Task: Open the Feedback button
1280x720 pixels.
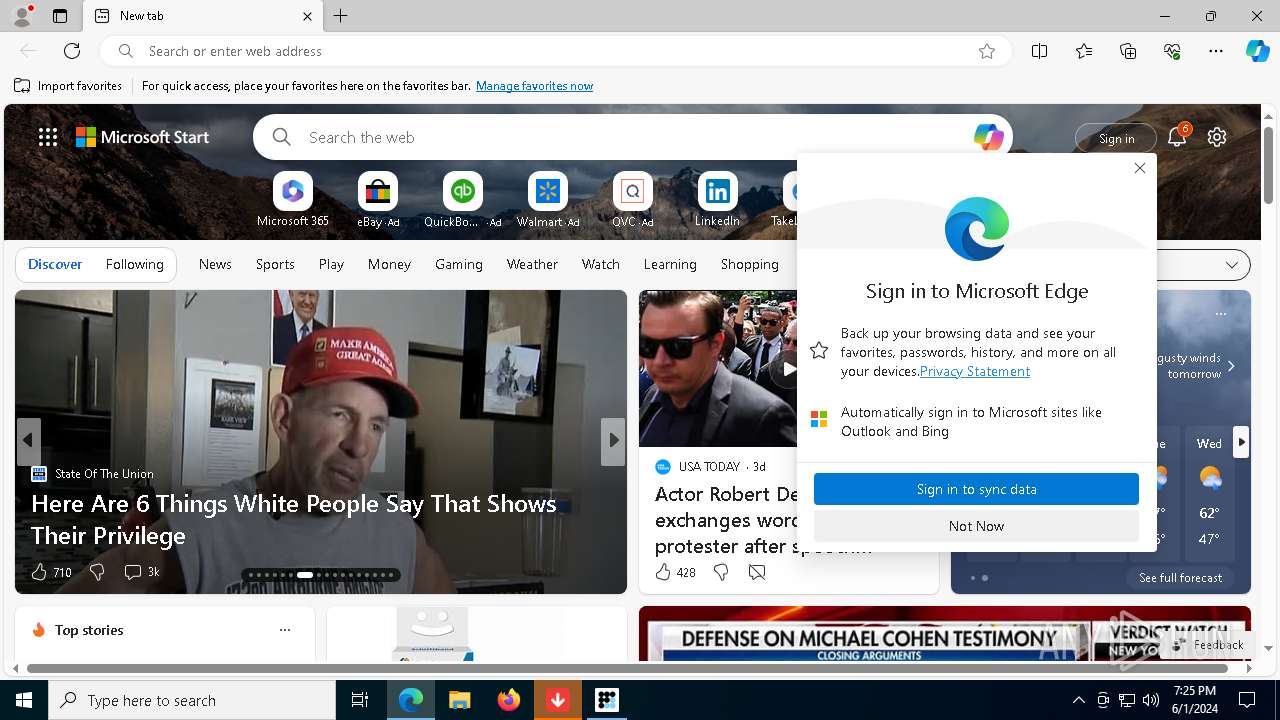Action: tap(1208, 645)
